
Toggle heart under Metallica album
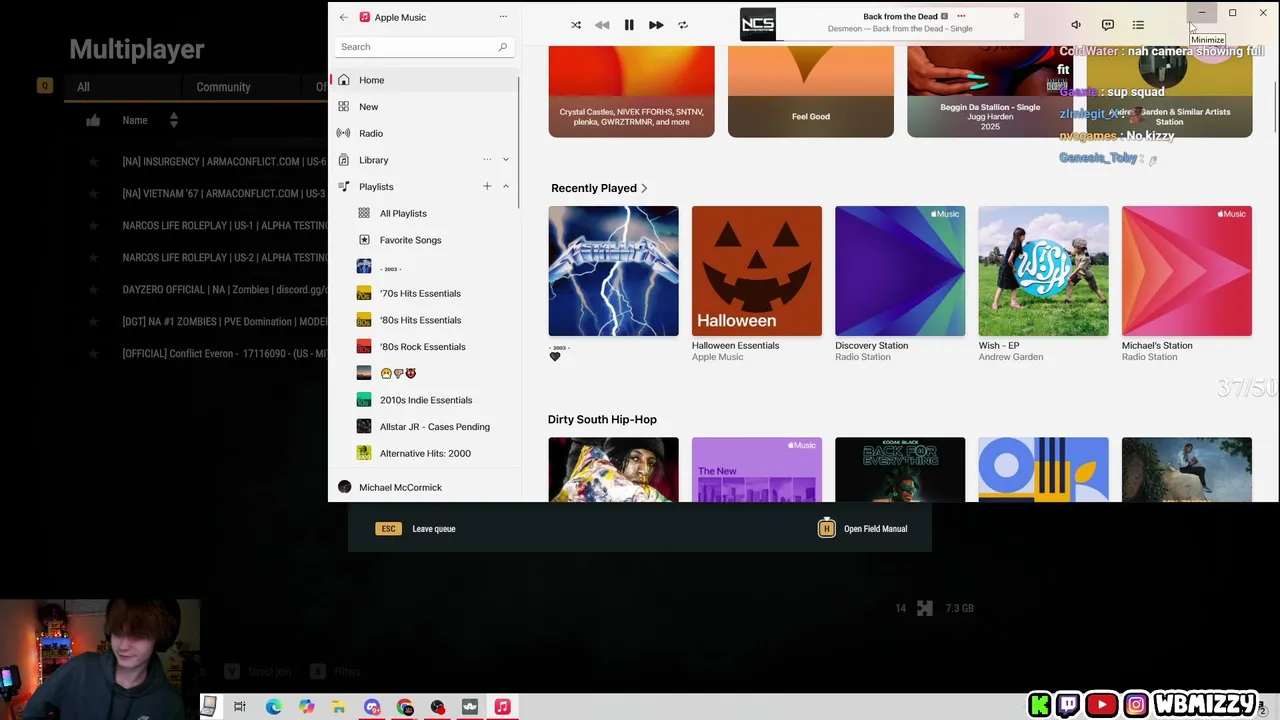(555, 357)
